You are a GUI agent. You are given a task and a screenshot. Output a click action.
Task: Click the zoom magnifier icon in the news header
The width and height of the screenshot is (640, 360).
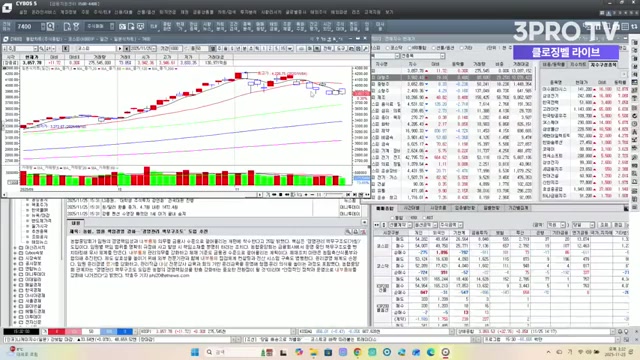[348, 232]
